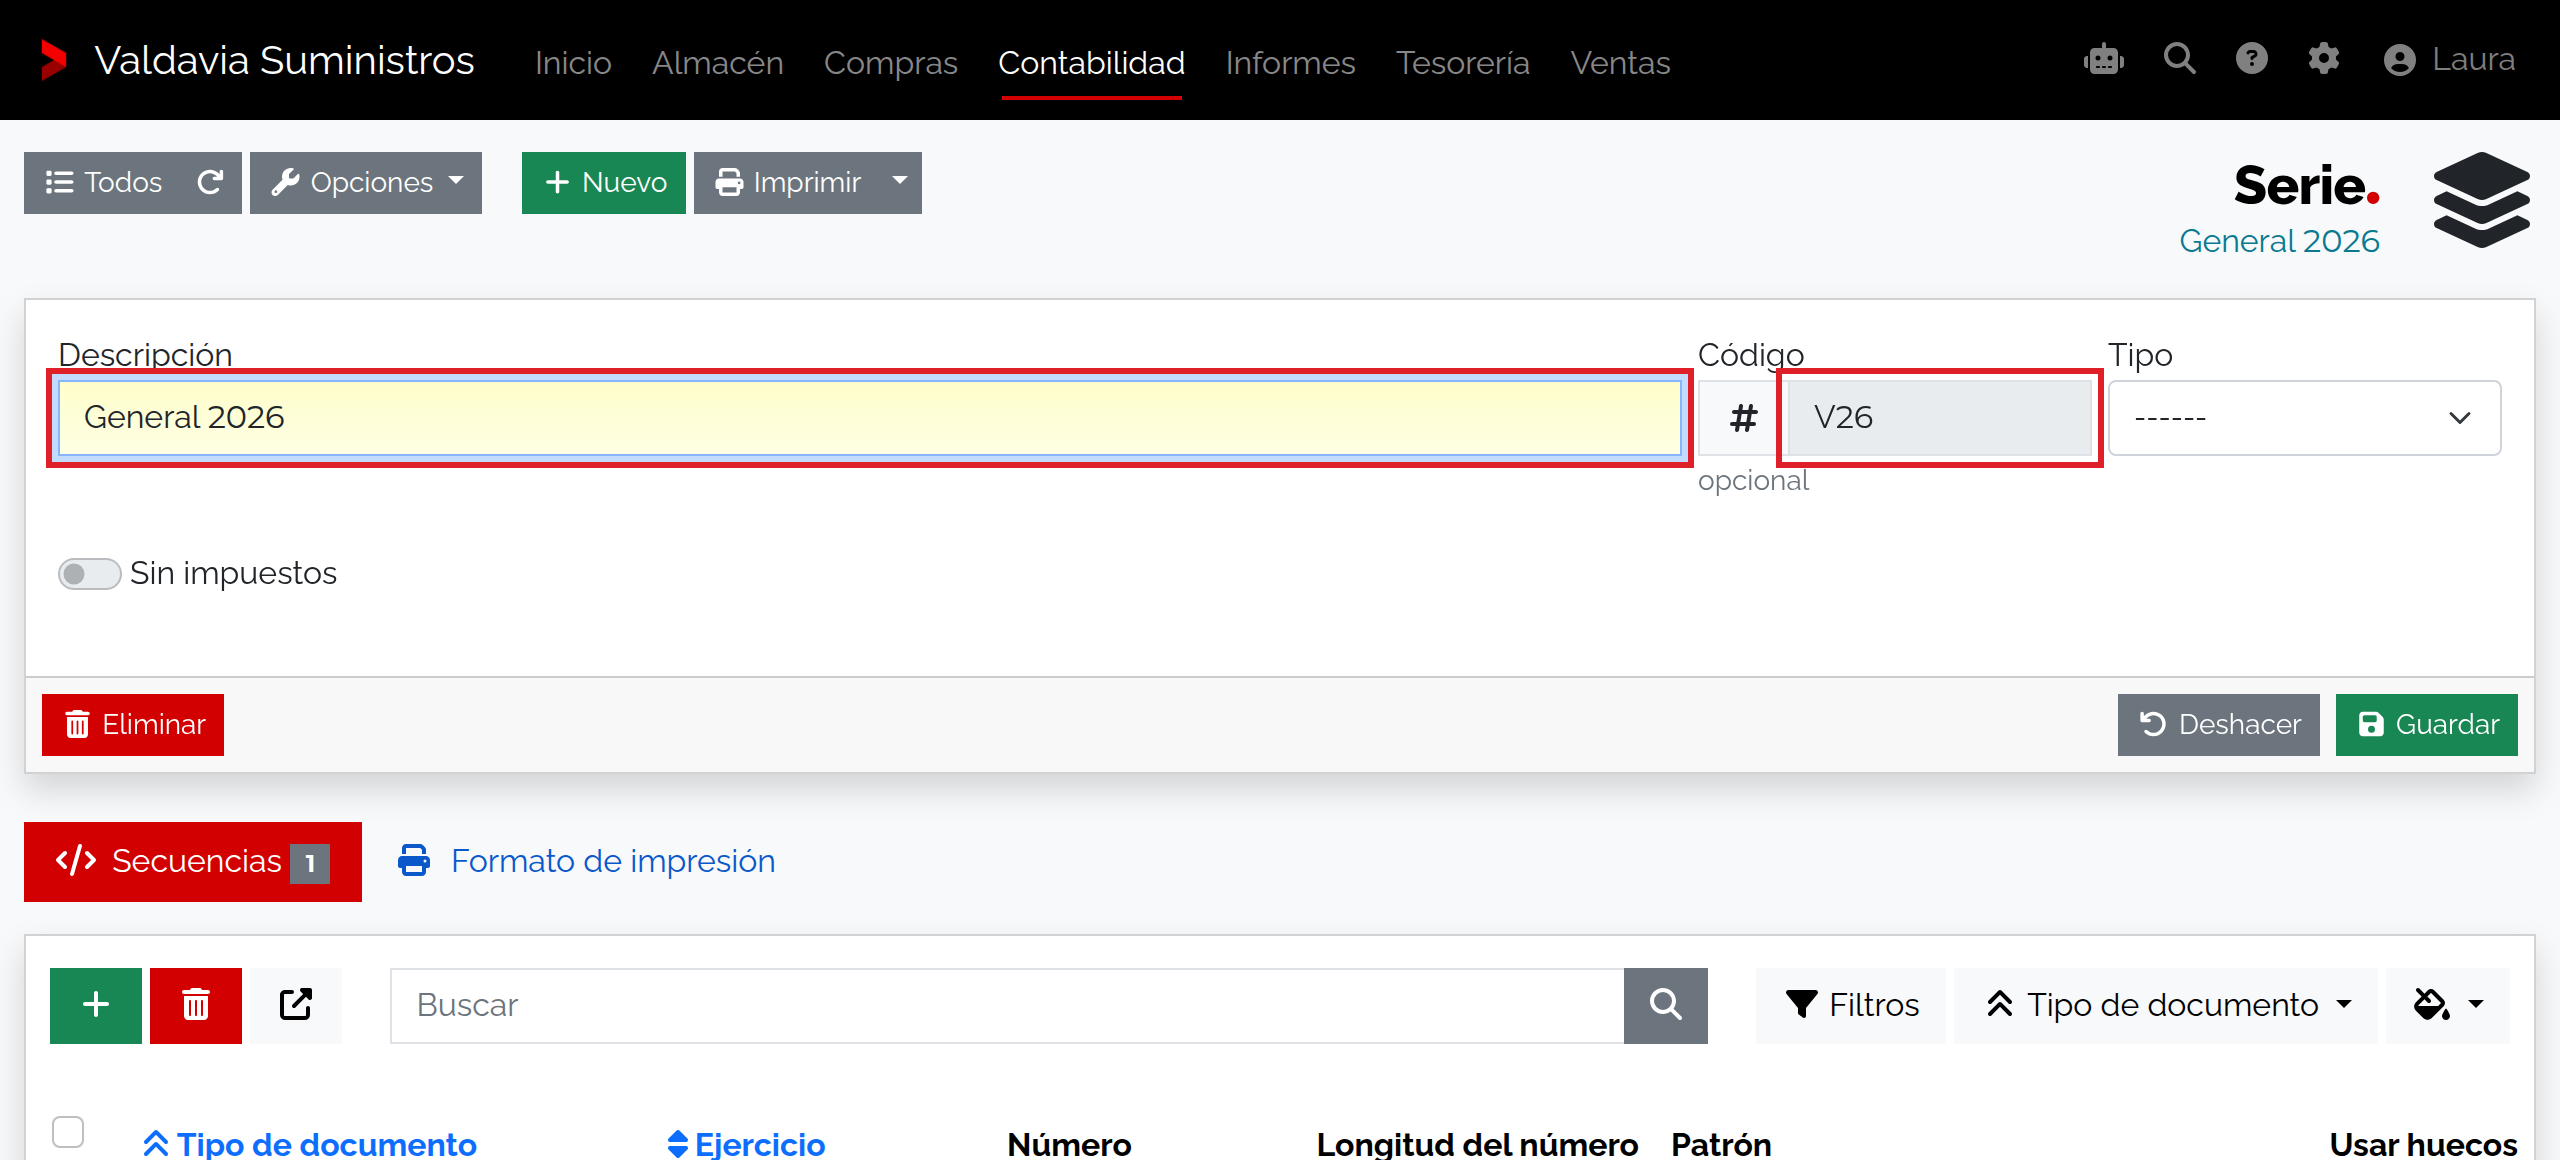Image resolution: width=2560 pixels, height=1160 pixels.
Task: Click the Código field containing V26
Action: coord(1940,417)
